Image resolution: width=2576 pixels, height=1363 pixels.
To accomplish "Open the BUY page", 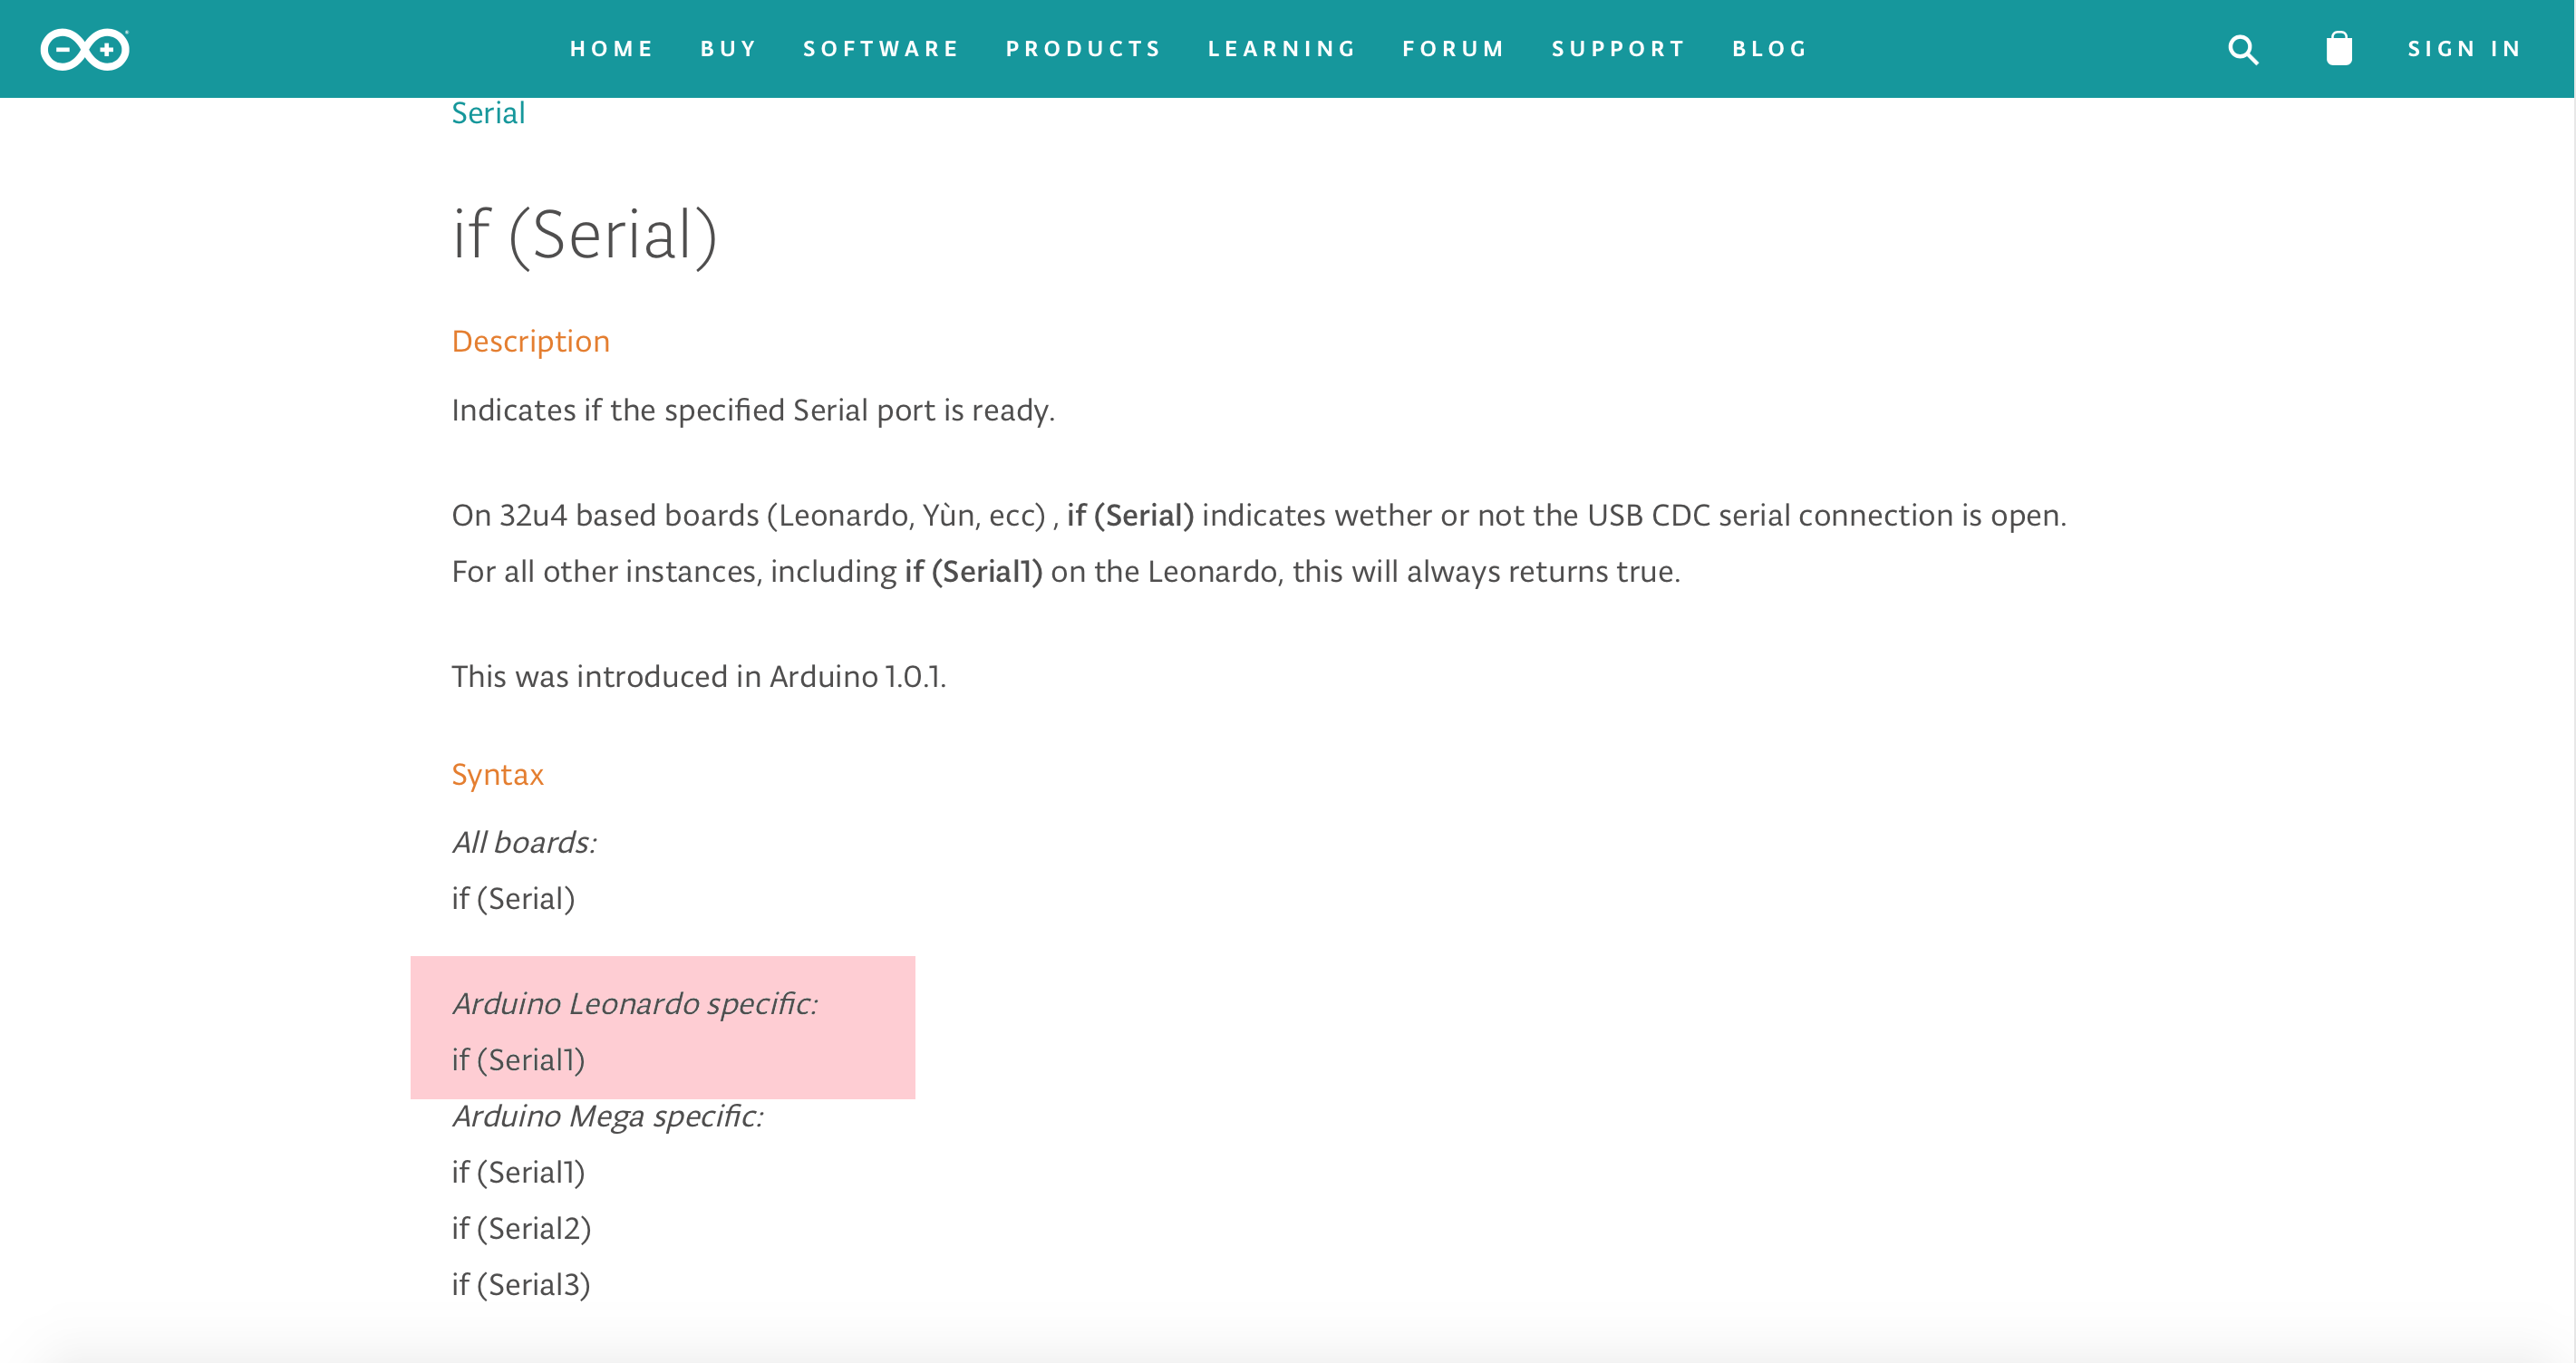I will pos(728,48).
